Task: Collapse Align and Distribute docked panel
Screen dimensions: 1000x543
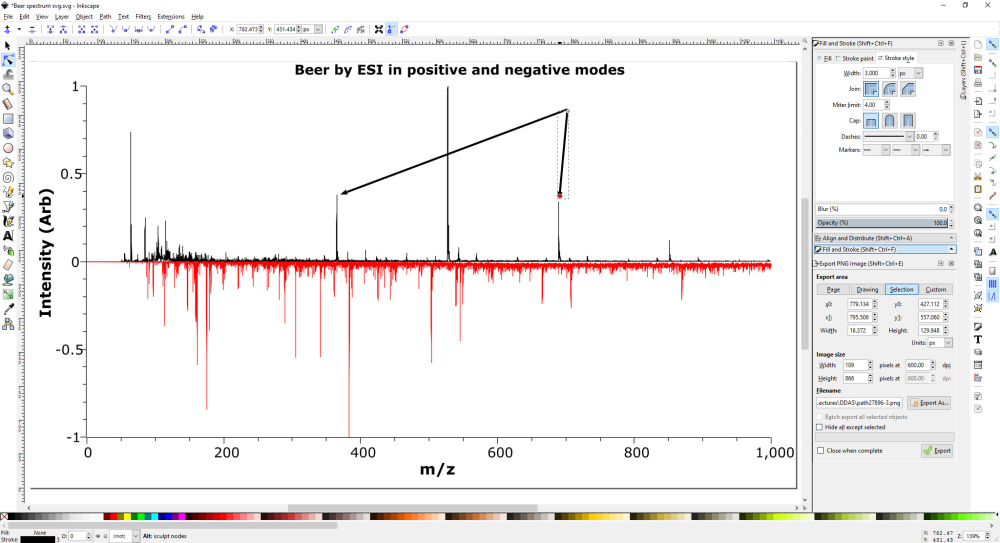Action: pyautogui.click(x=952, y=238)
